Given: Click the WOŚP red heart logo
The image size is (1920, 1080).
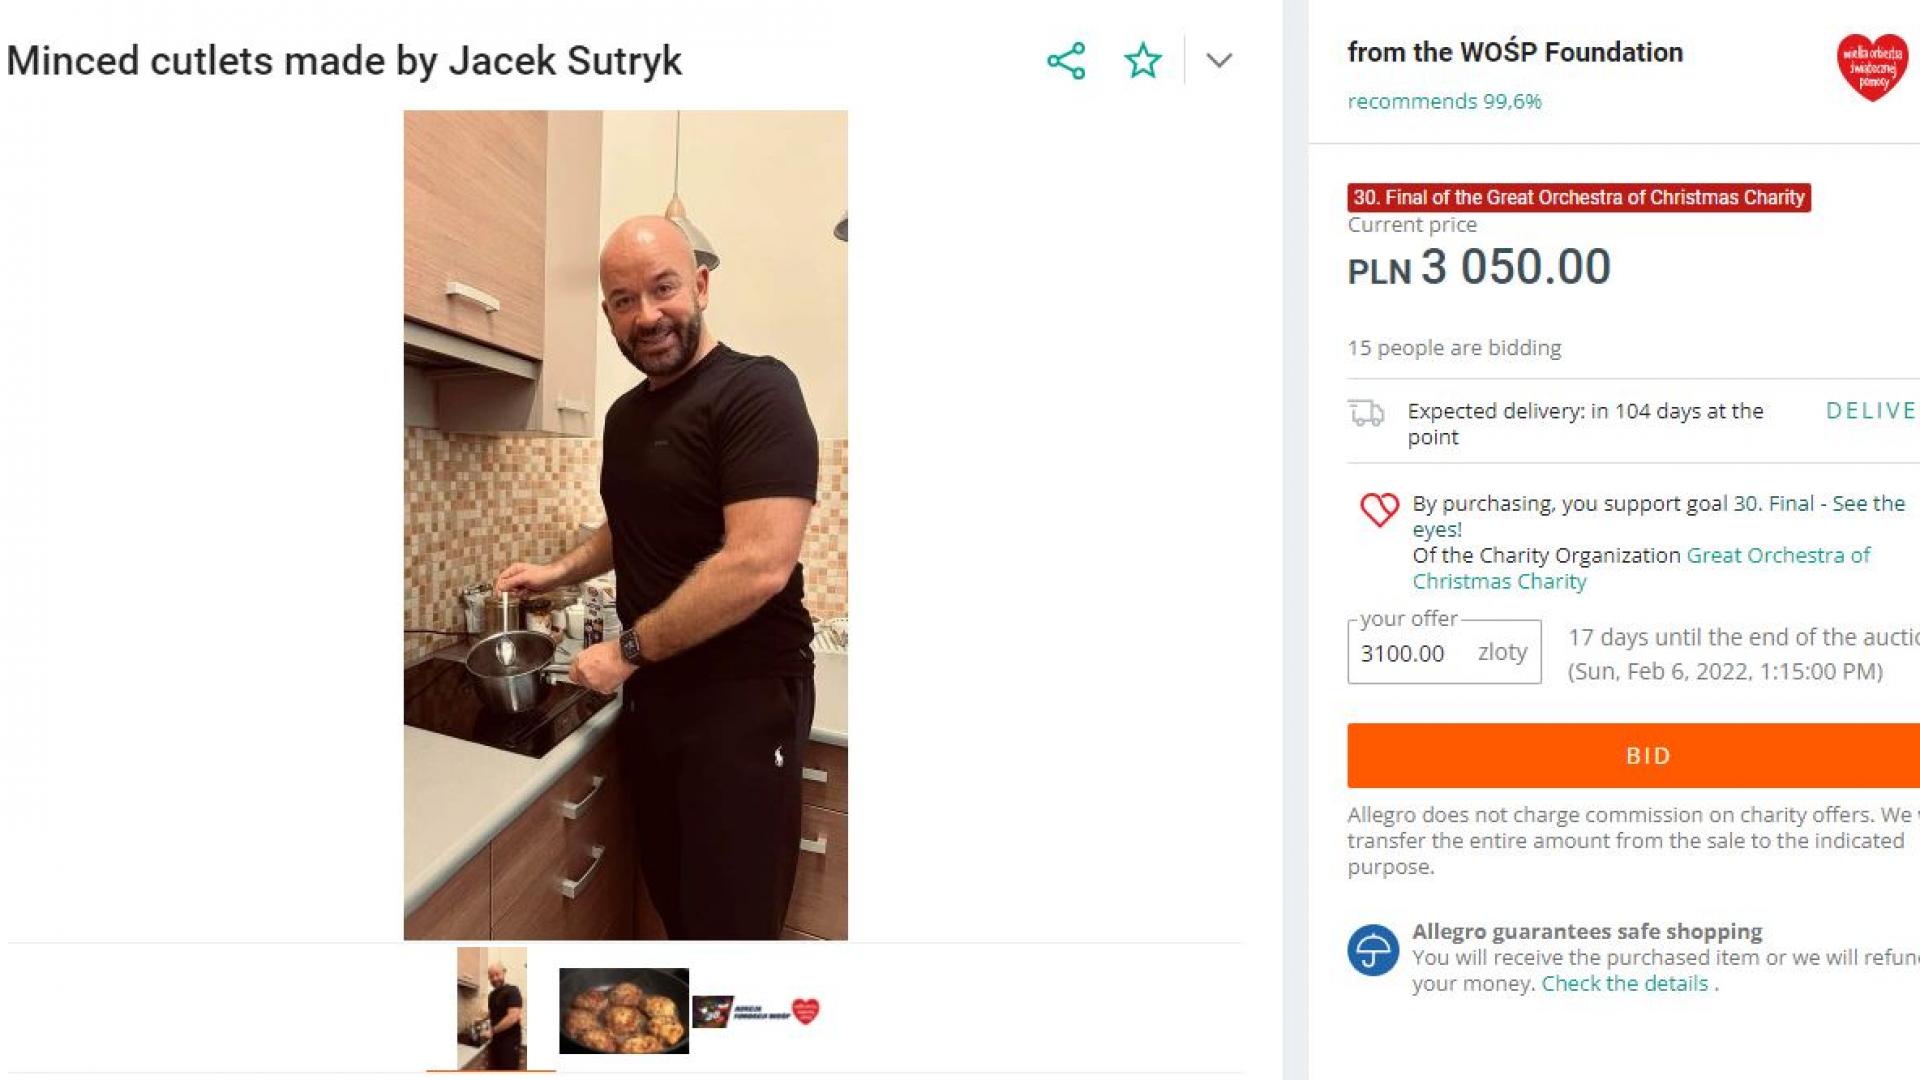Looking at the screenshot, I should 1872,67.
